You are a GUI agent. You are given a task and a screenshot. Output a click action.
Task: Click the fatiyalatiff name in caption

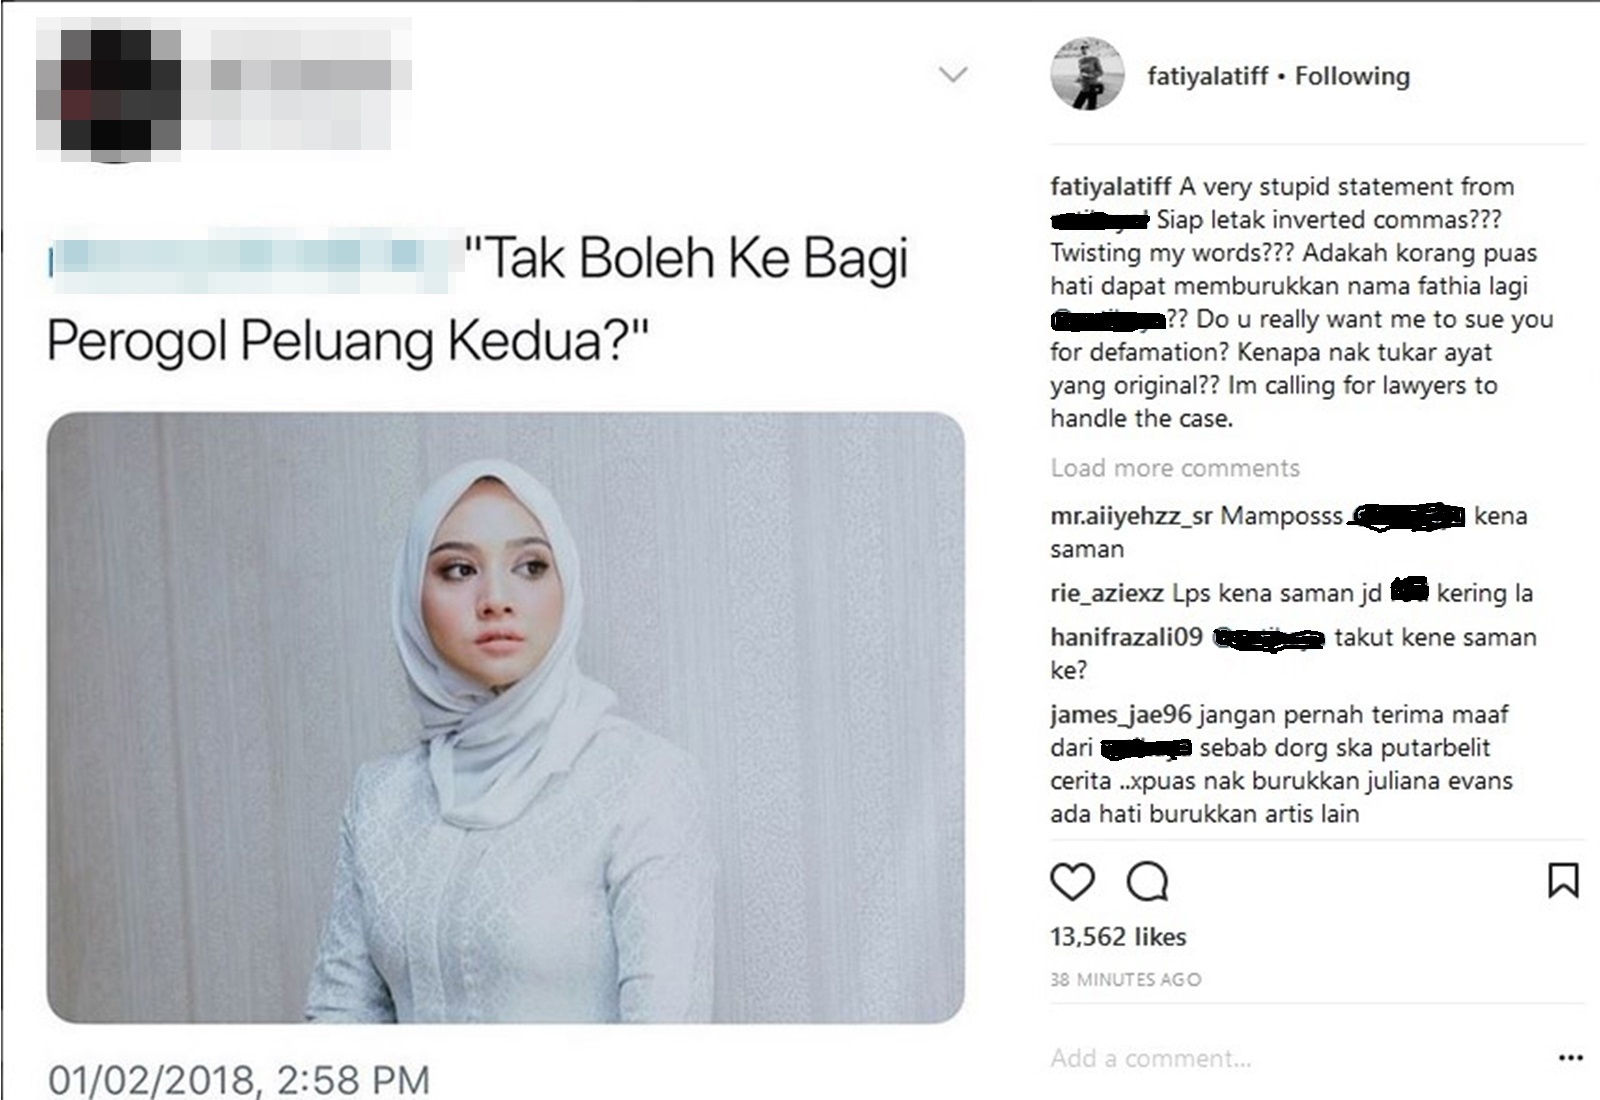tap(1110, 187)
